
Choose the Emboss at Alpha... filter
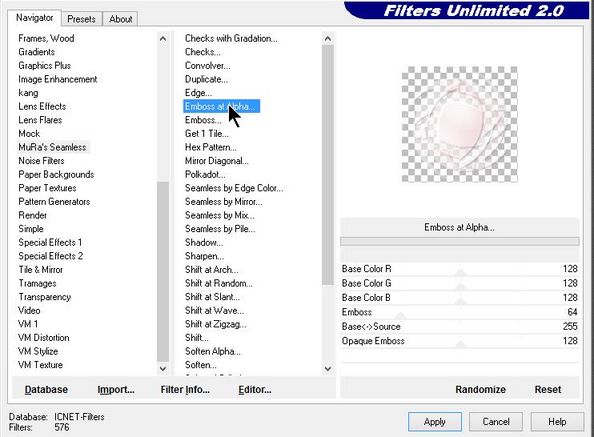coord(222,106)
